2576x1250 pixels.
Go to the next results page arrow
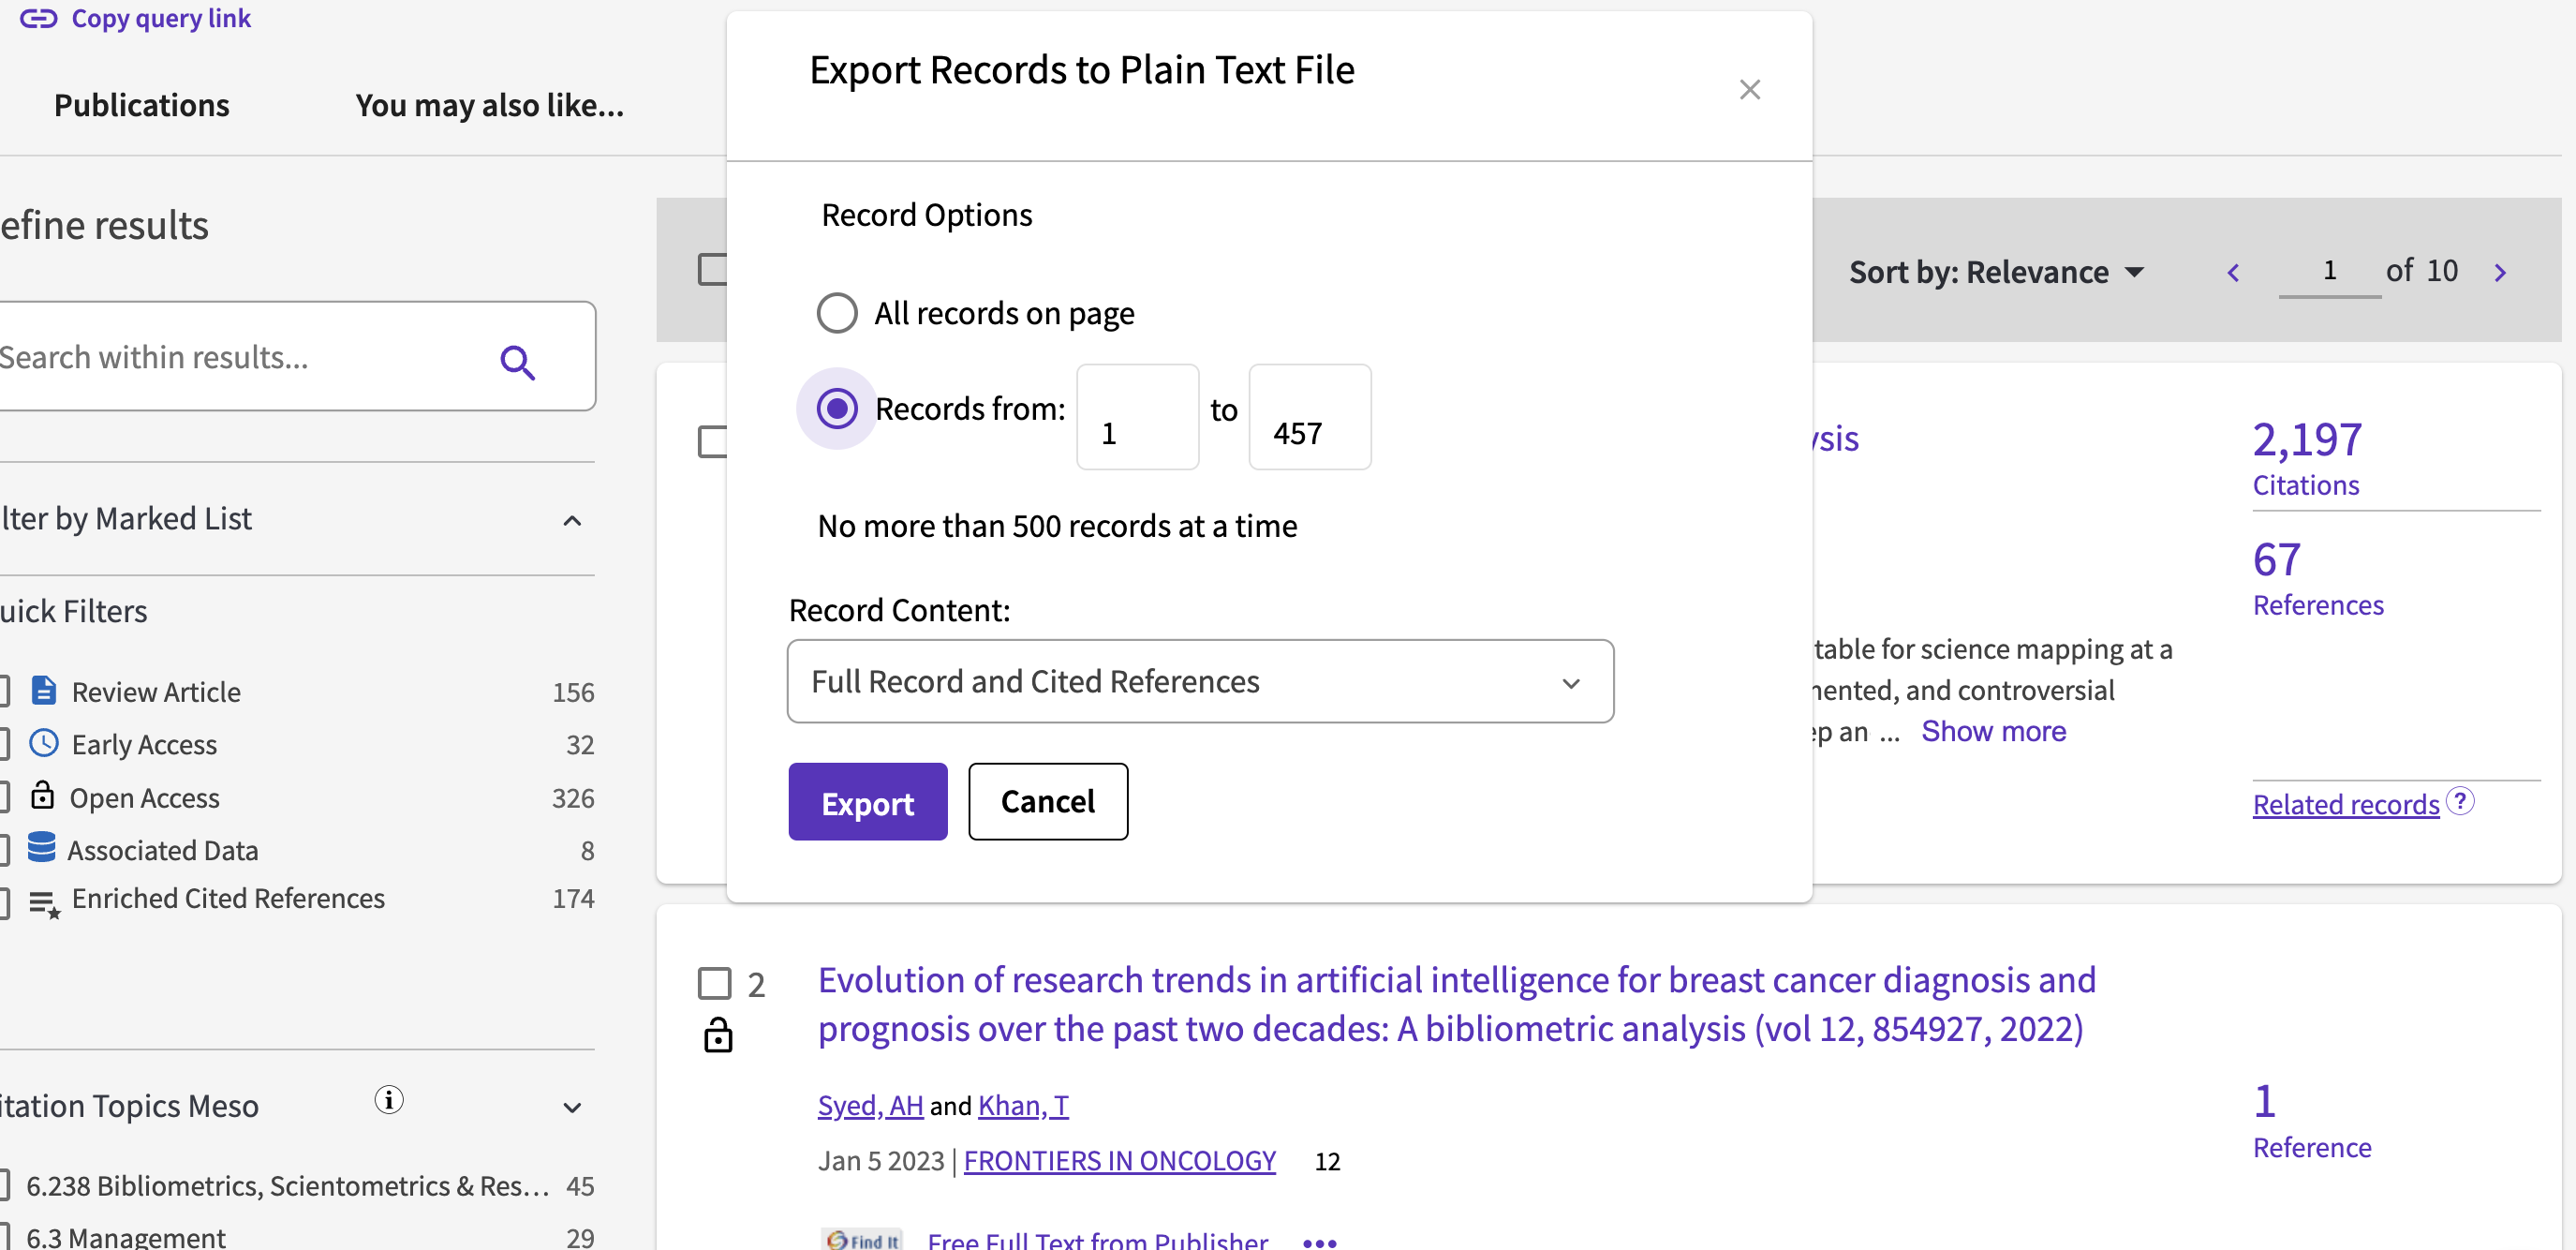point(2501,271)
